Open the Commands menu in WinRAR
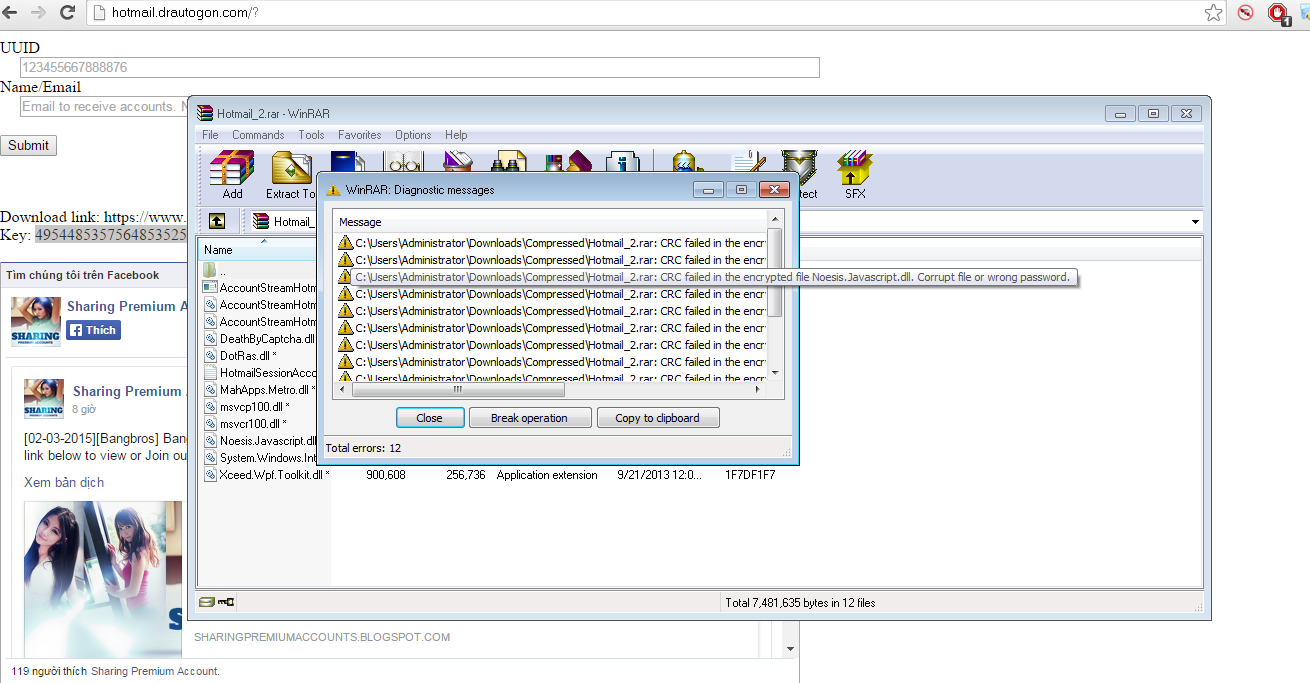 coord(258,135)
